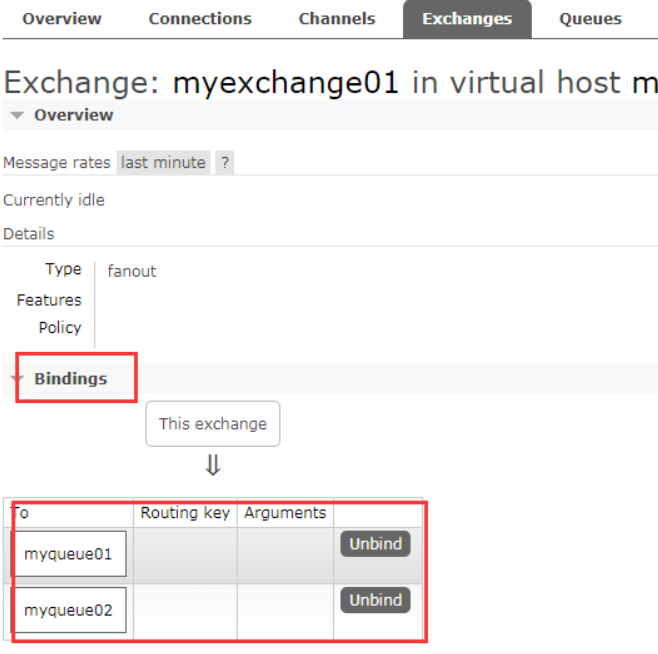Image resolution: width=658 pixels, height=654 pixels.
Task: Unbind myqueue02 from the exchange
Action: click(375, 600)
